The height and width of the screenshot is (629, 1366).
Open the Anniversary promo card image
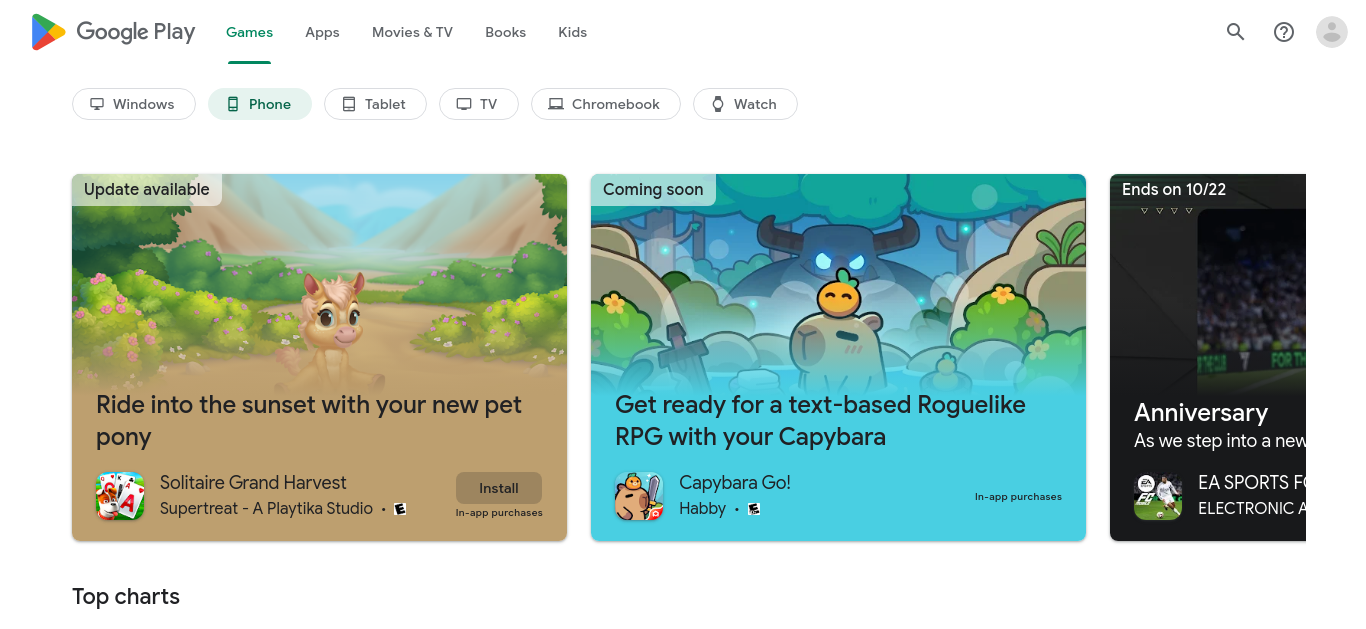[x=1208, y=285]
